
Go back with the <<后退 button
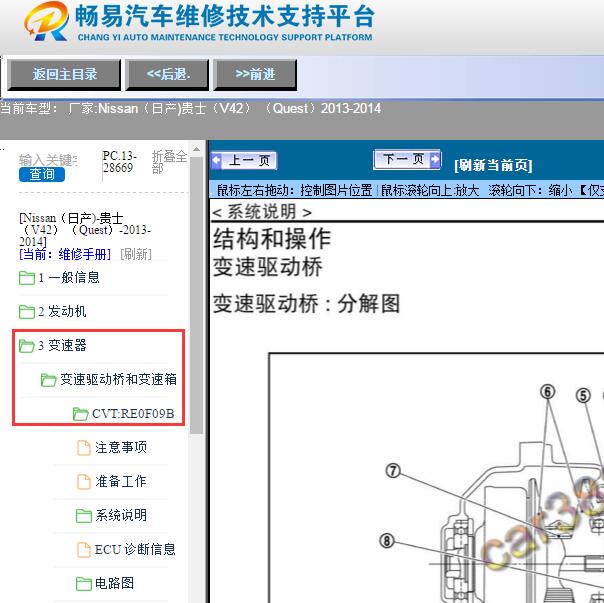[x=168, y=75]
